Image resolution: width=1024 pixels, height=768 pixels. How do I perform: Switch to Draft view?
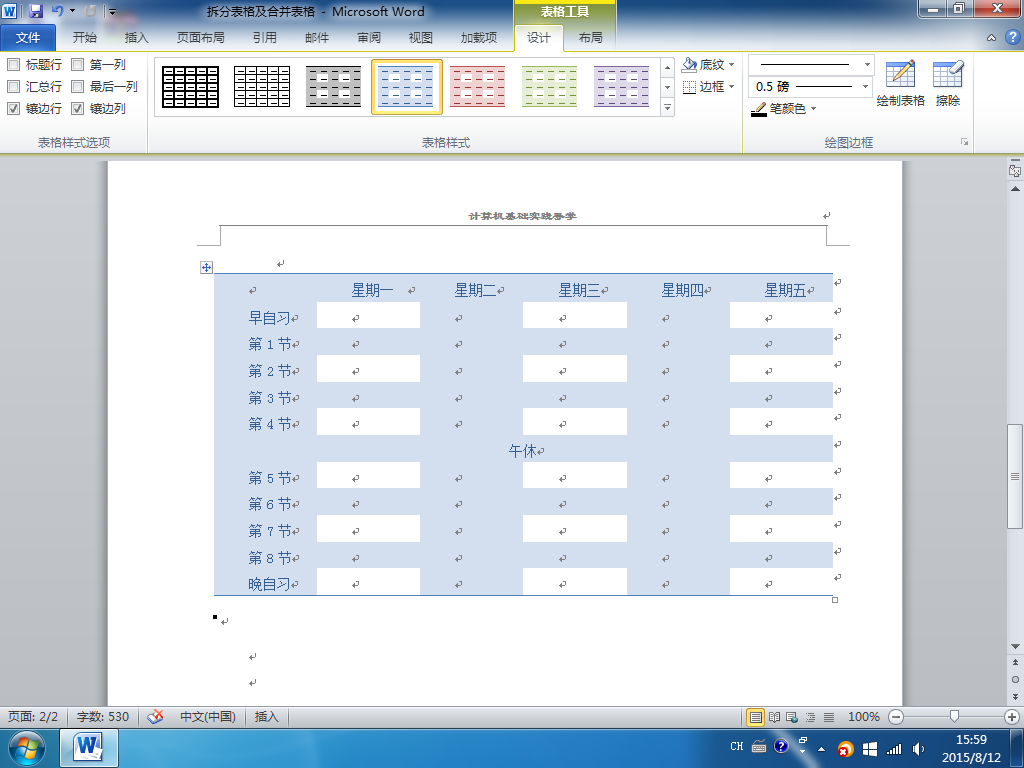pyautogui.click(x=829, y=716)
